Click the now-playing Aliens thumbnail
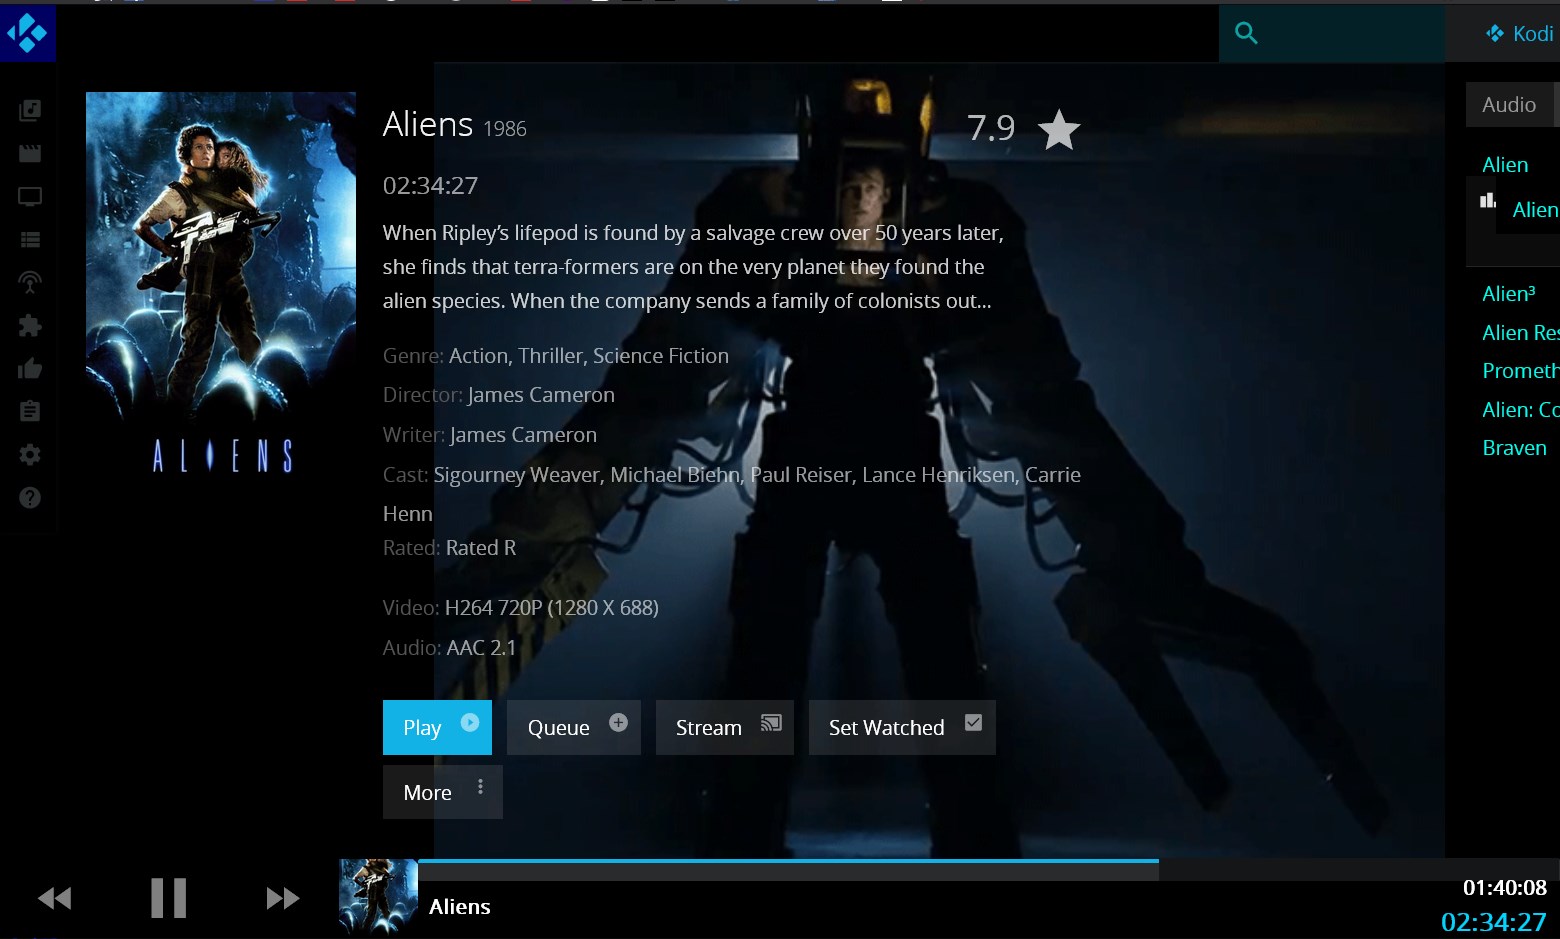The width and height of the screenshot is (1560, 939). [x=378, y=898]
